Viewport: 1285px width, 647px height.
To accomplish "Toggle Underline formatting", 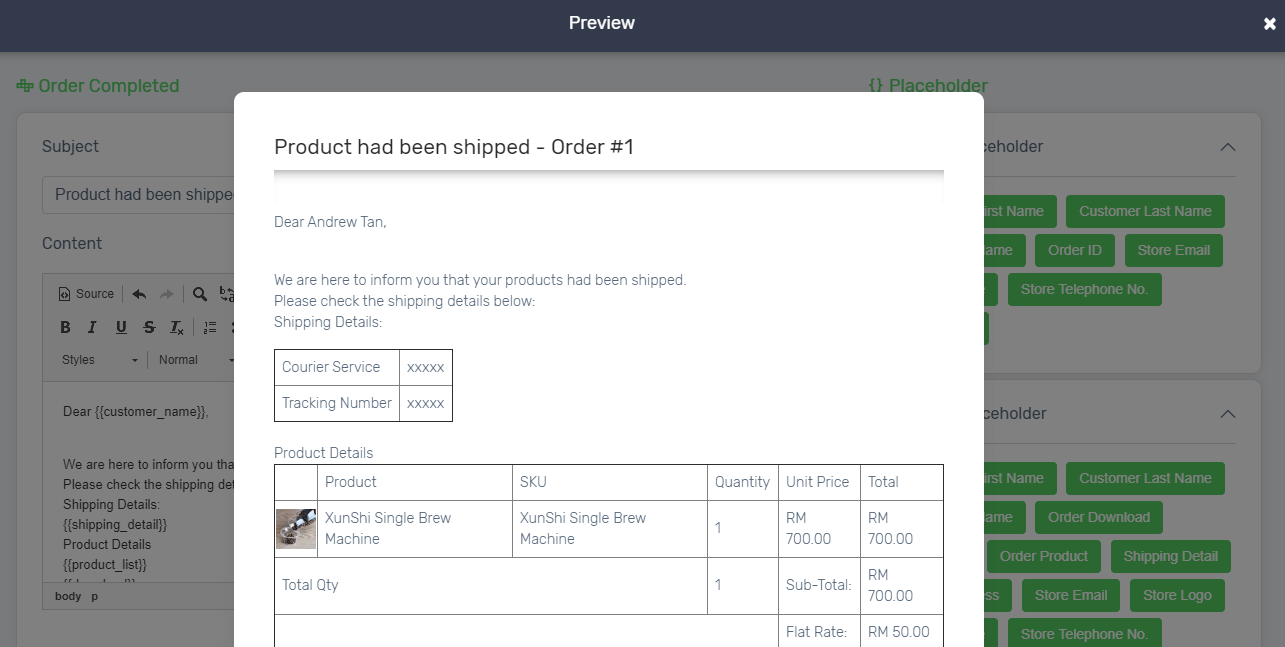I will 121,327.
